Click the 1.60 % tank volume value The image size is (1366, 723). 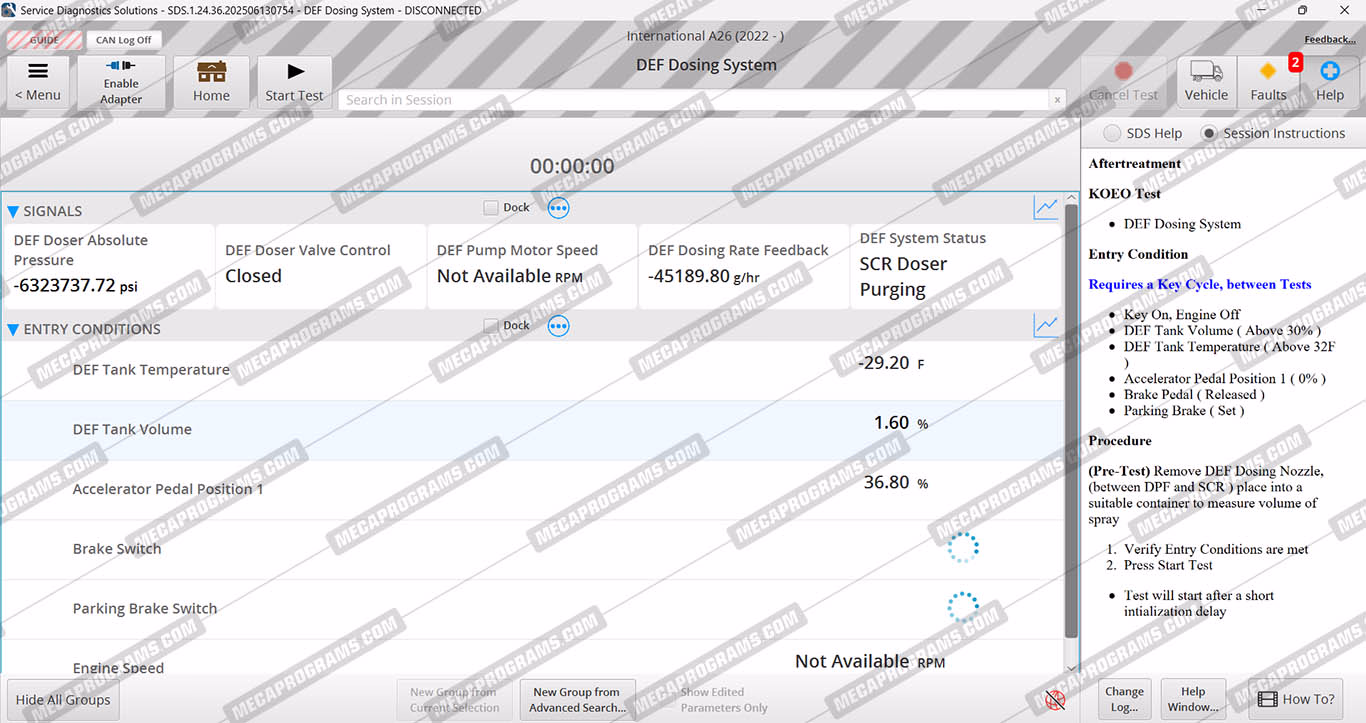[901, 423]
